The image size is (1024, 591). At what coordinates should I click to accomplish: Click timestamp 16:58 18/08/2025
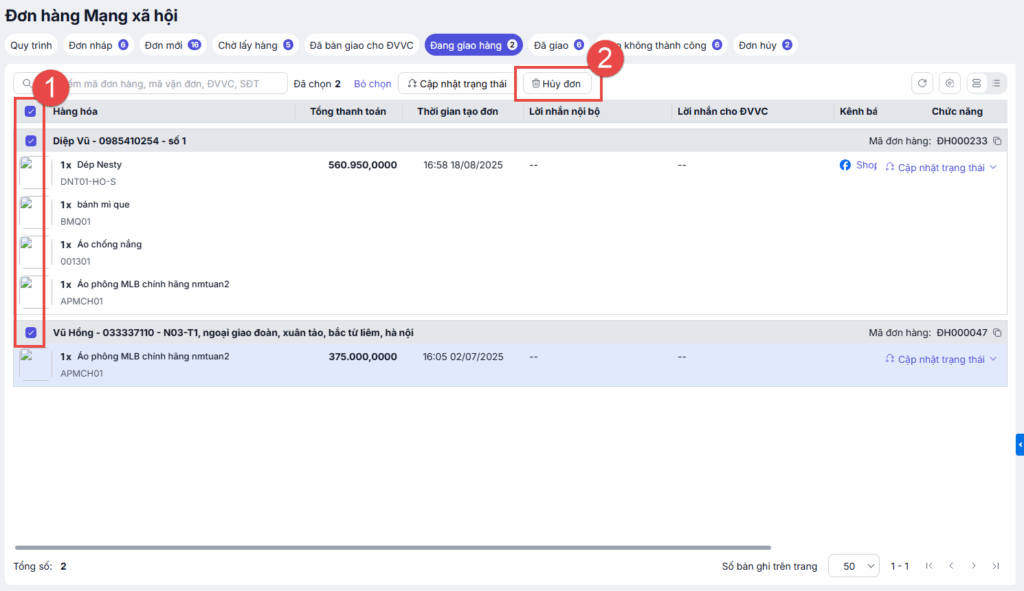click(463, 165)
